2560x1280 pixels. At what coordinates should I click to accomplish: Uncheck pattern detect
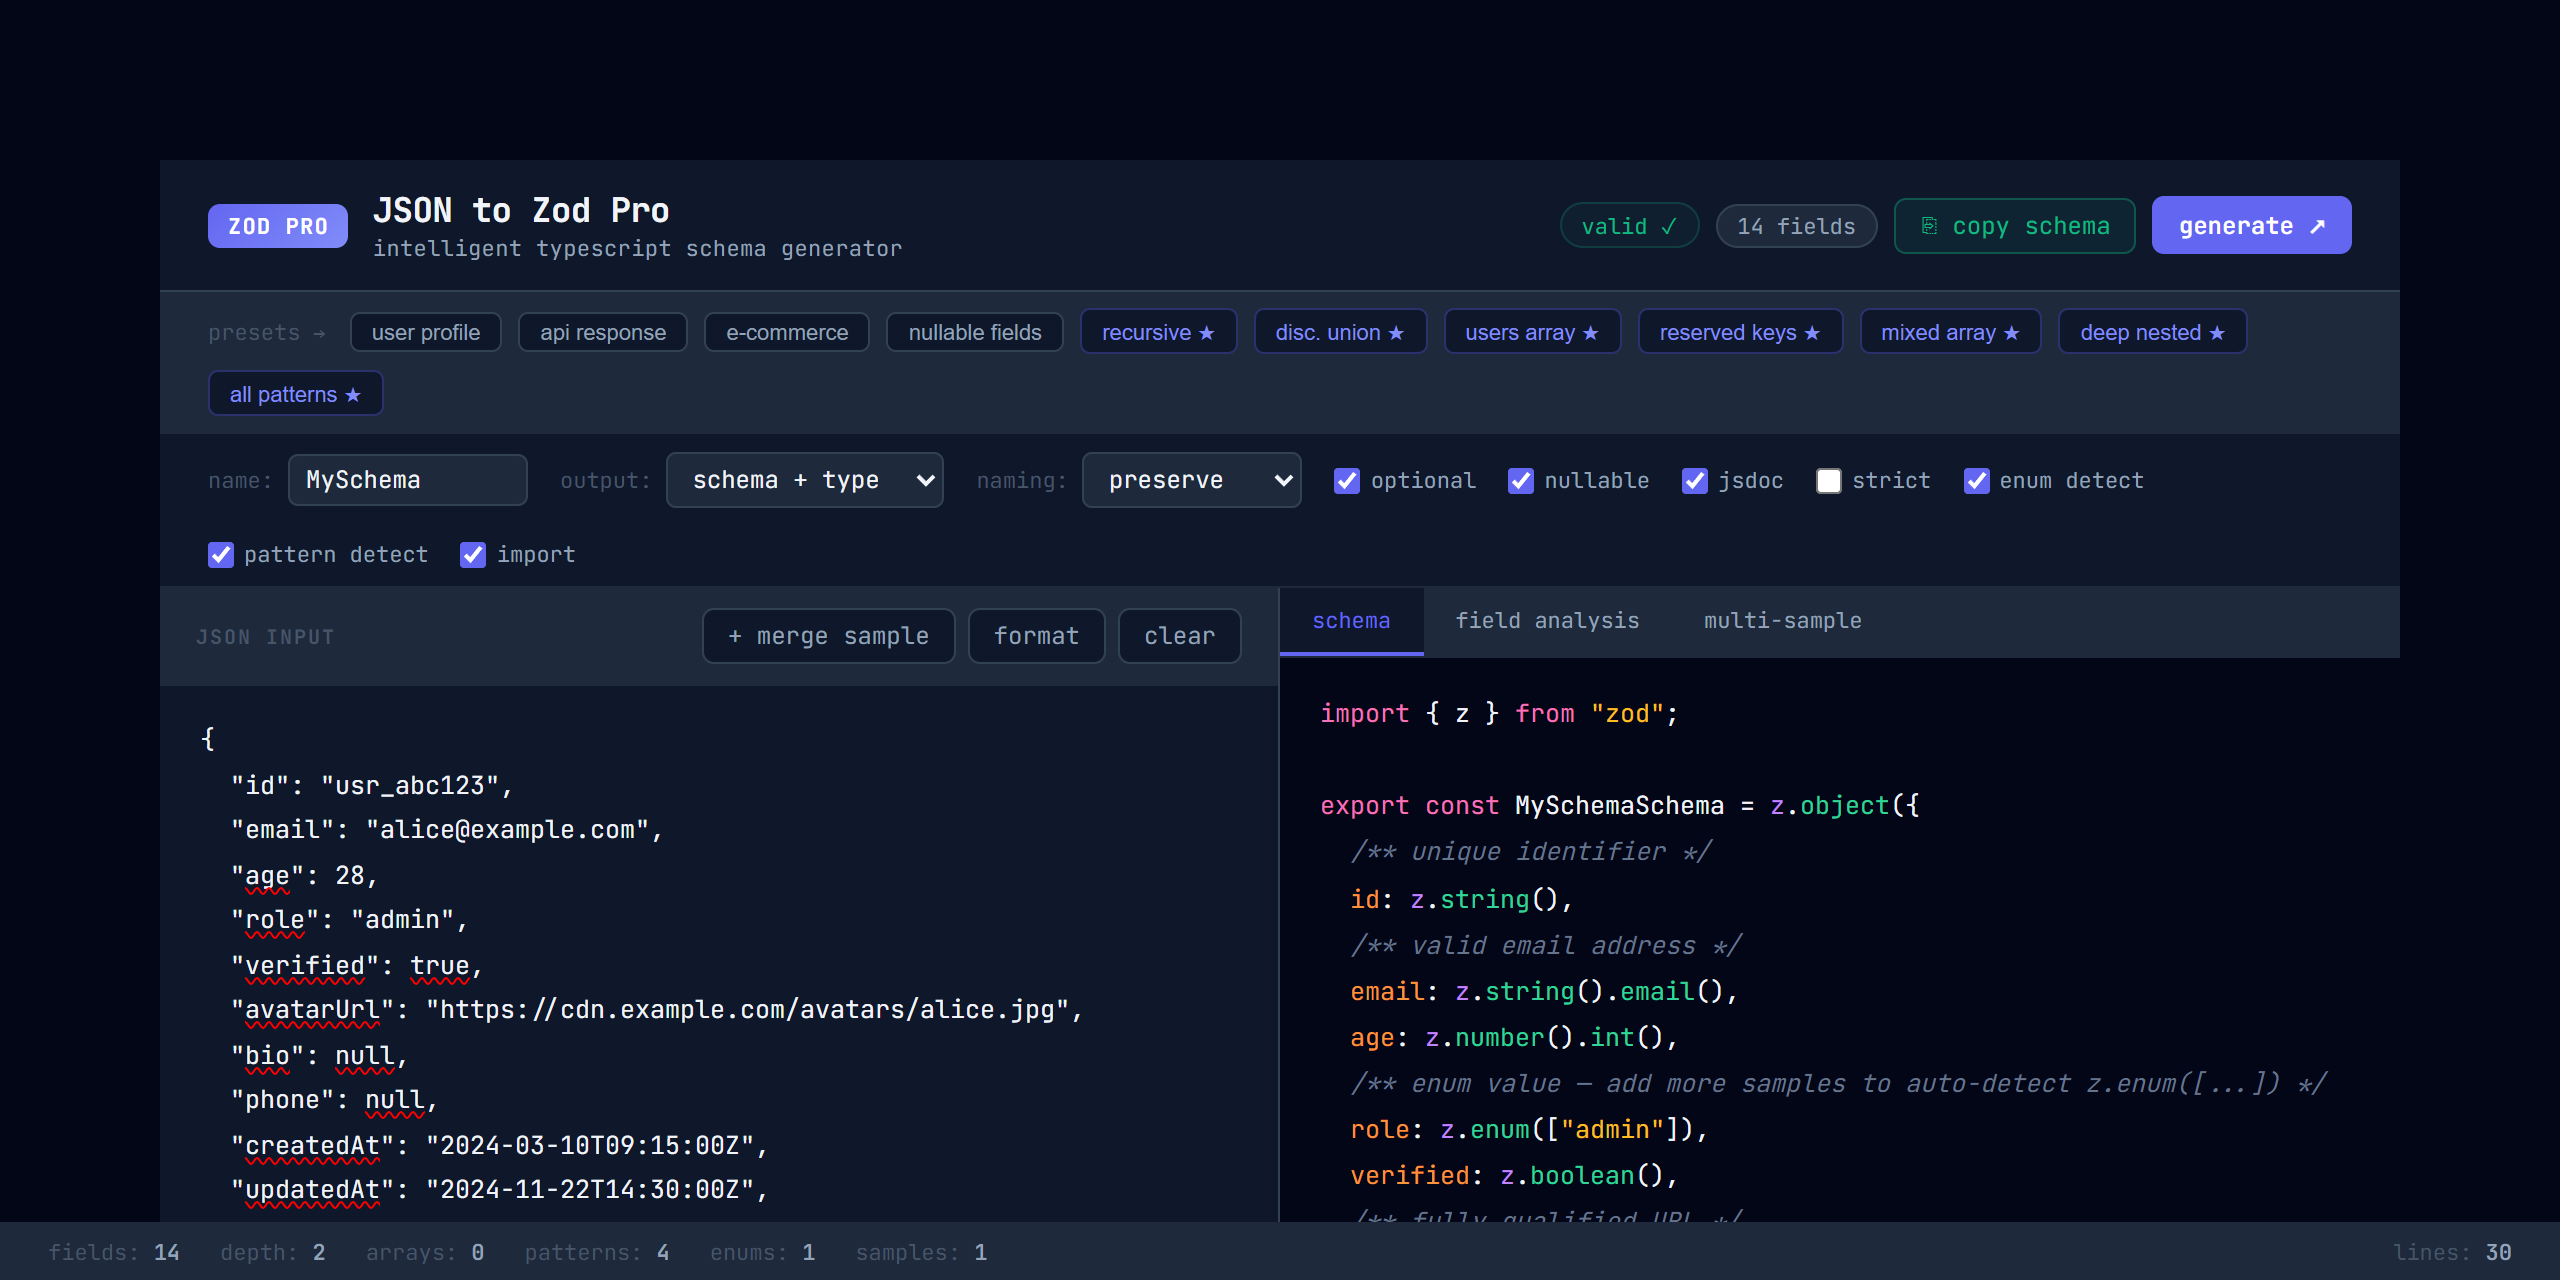(221, 555)
